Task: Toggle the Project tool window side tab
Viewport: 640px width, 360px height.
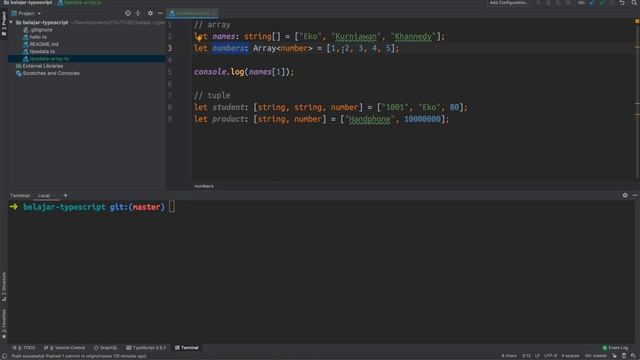Action: click(4, 24)
